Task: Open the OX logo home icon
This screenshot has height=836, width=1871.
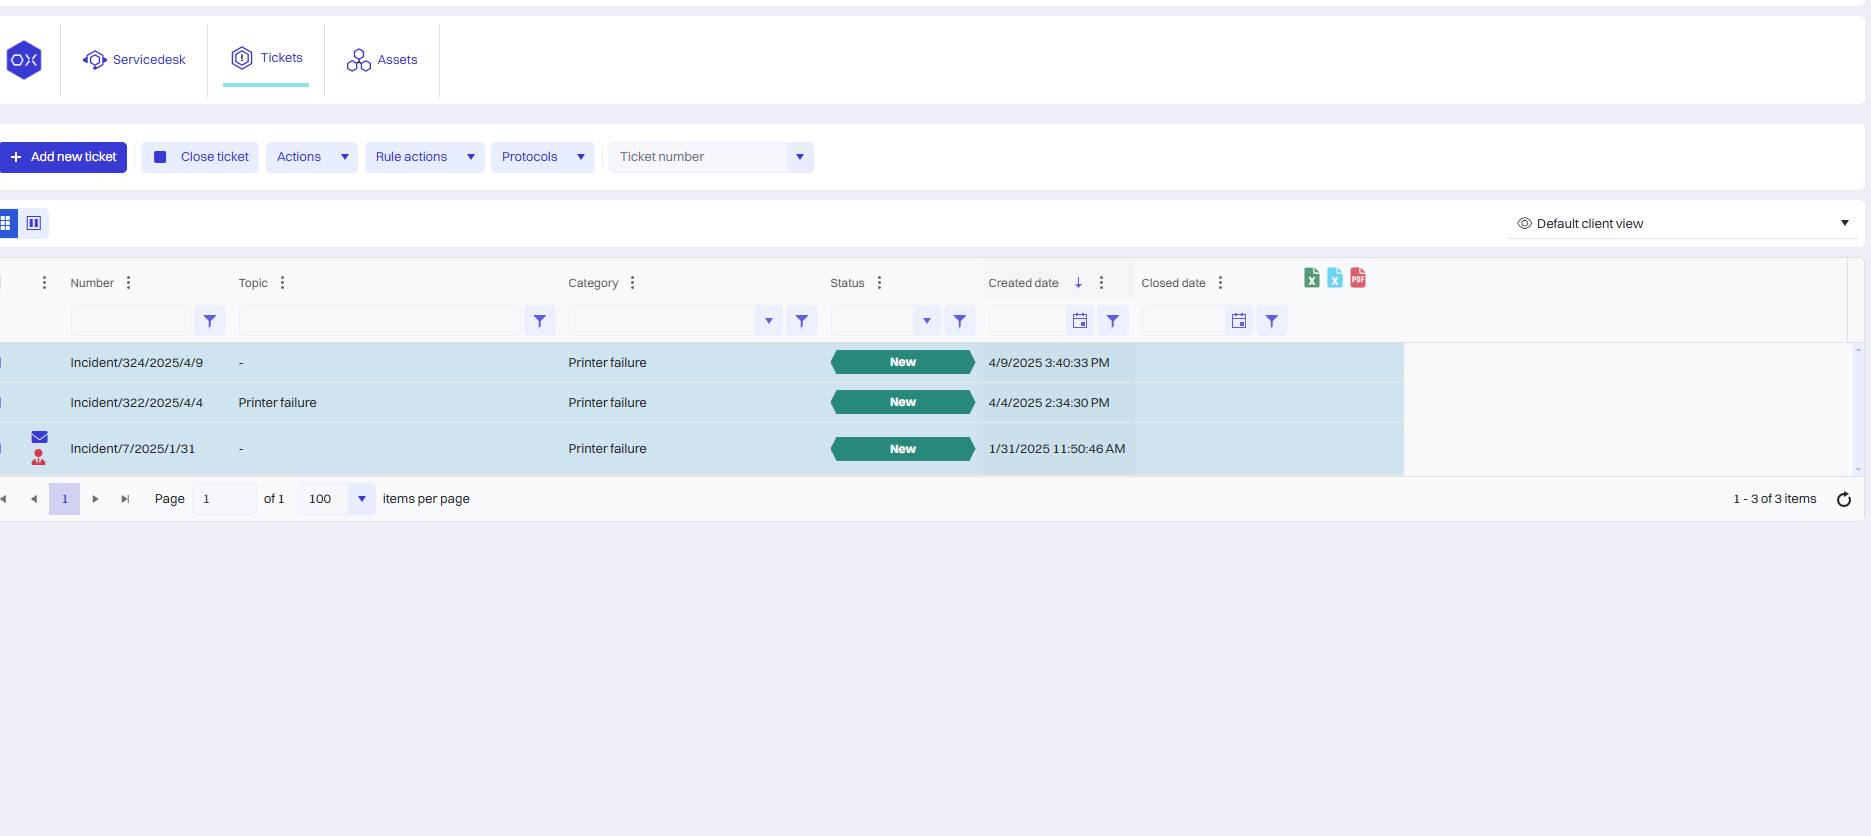Action: (24, 60)
